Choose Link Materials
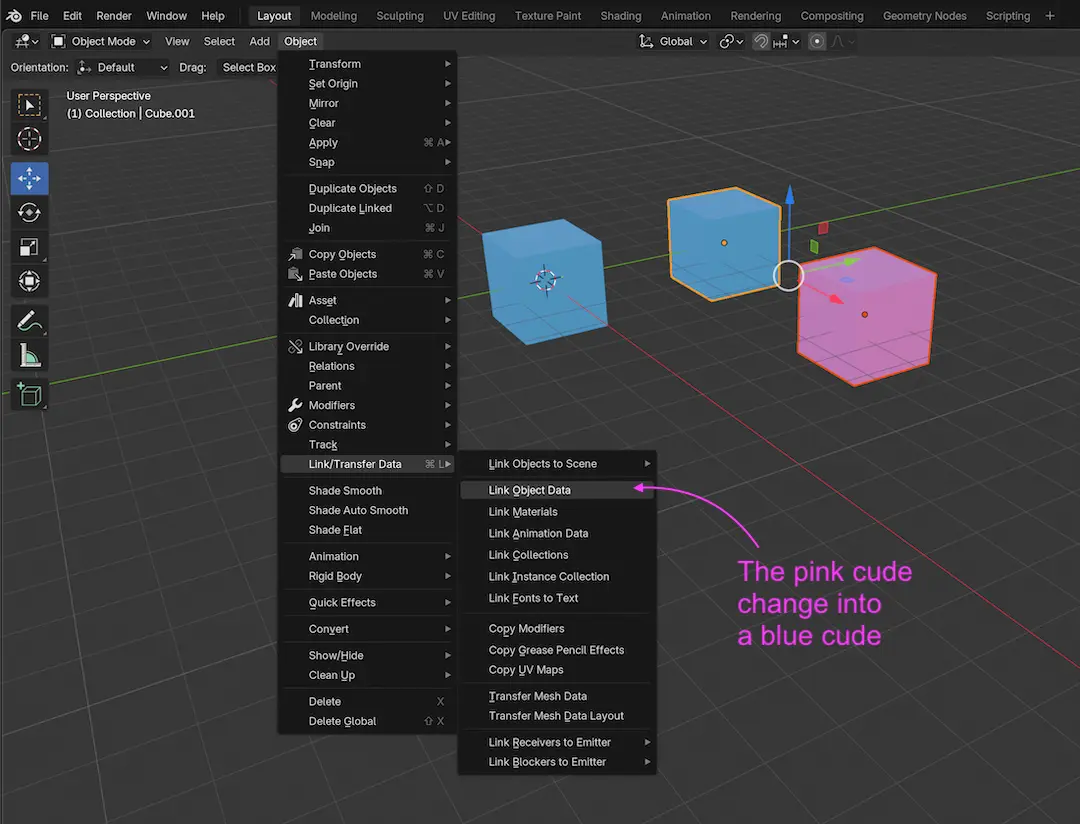The image size is (1080, 824). click(x=557, y=512)
